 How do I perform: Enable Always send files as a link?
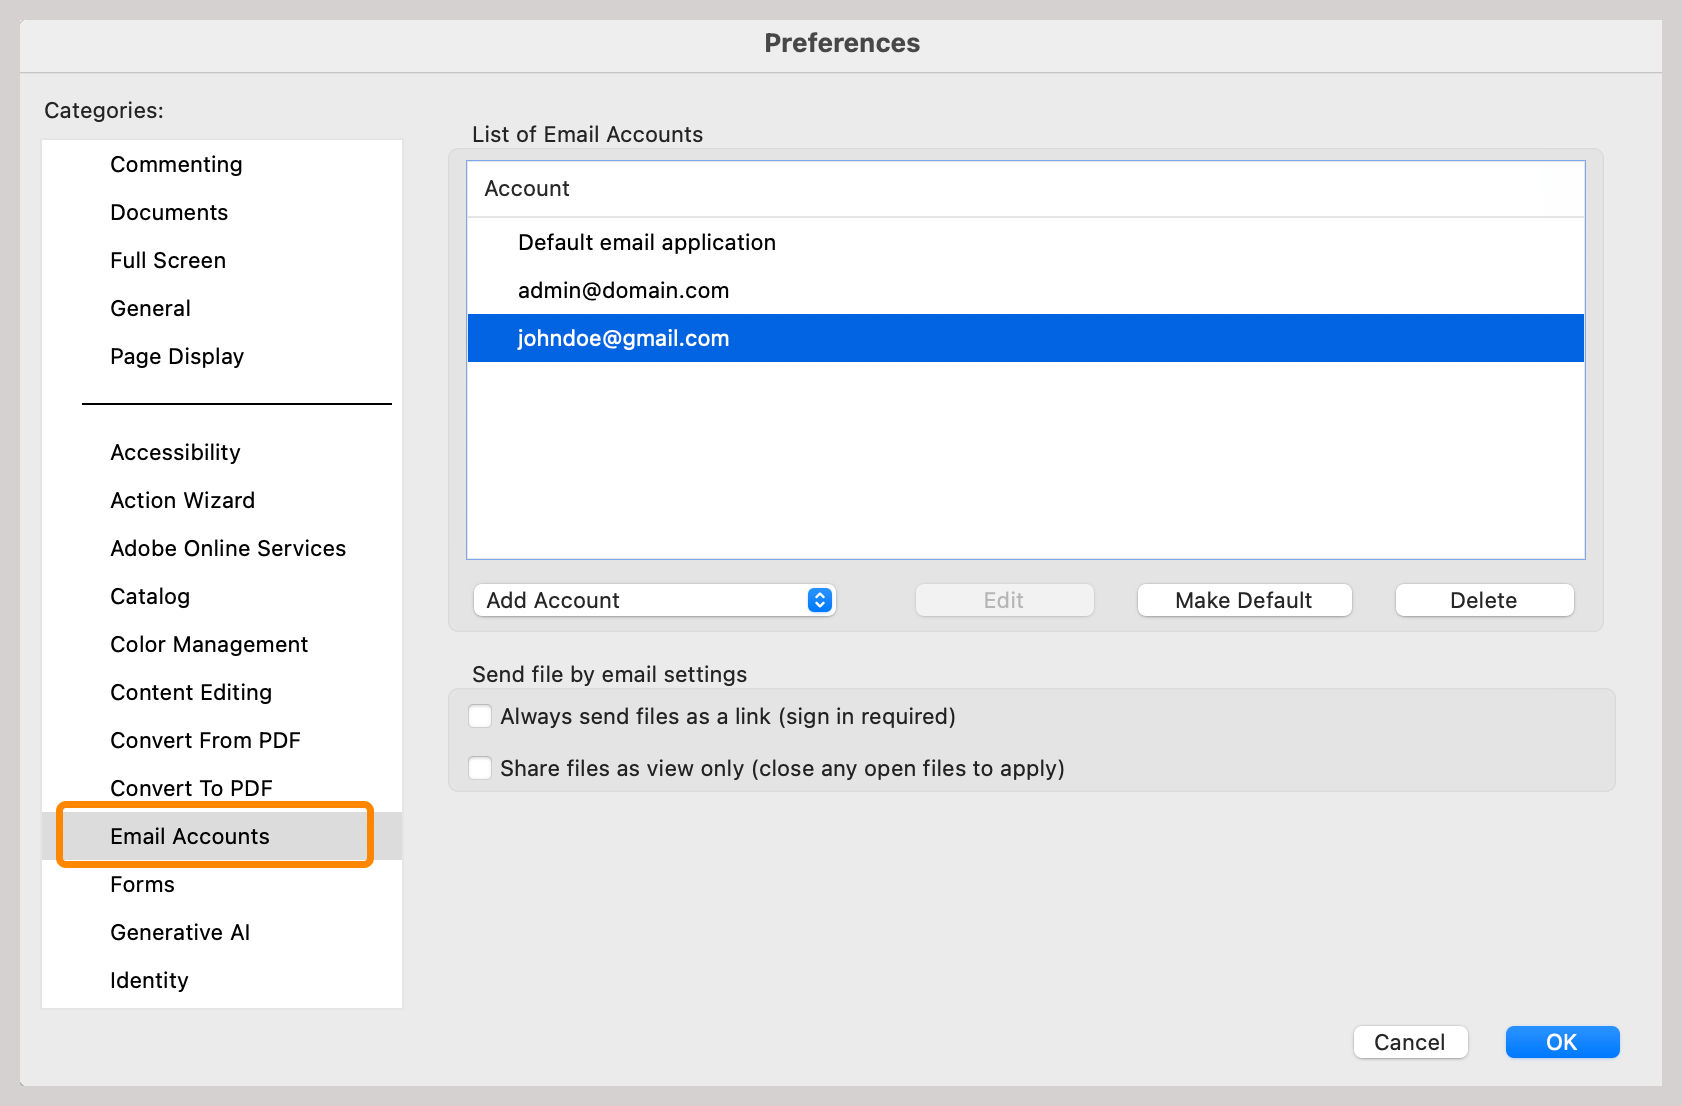click(x=481, y=716)
